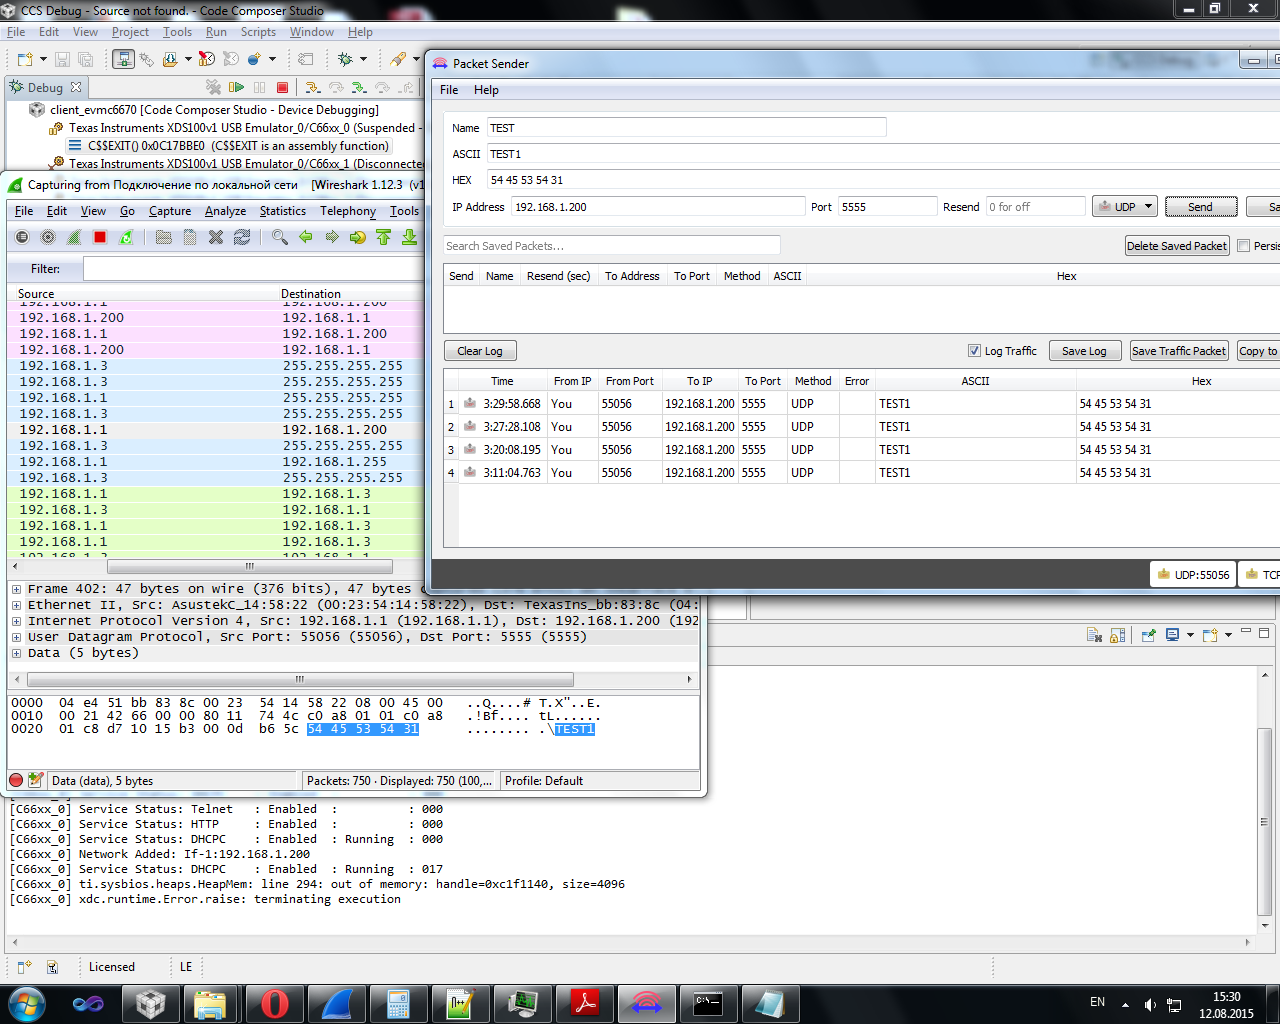Click the Terminate red square in CCS Debug view
The width and height of the screenshot is (1280, 1024).
[282, 87]
